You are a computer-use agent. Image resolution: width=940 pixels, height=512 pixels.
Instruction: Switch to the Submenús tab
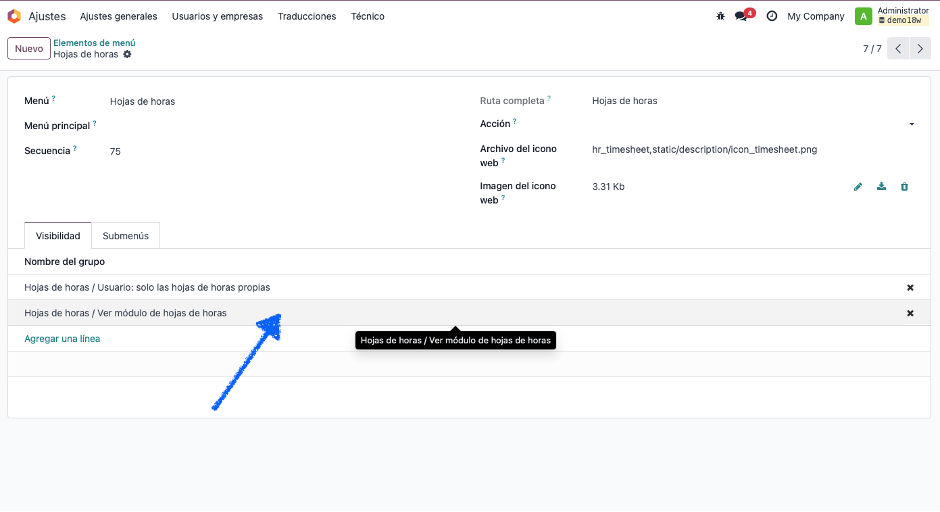click(125, 236)
